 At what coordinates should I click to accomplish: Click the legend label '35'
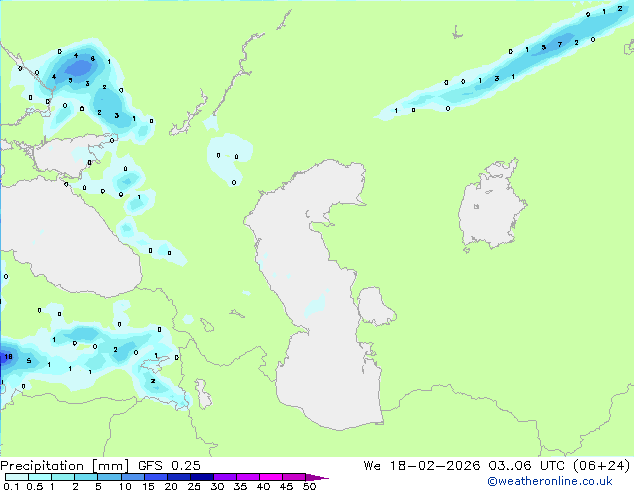click(x=240, y=486)
